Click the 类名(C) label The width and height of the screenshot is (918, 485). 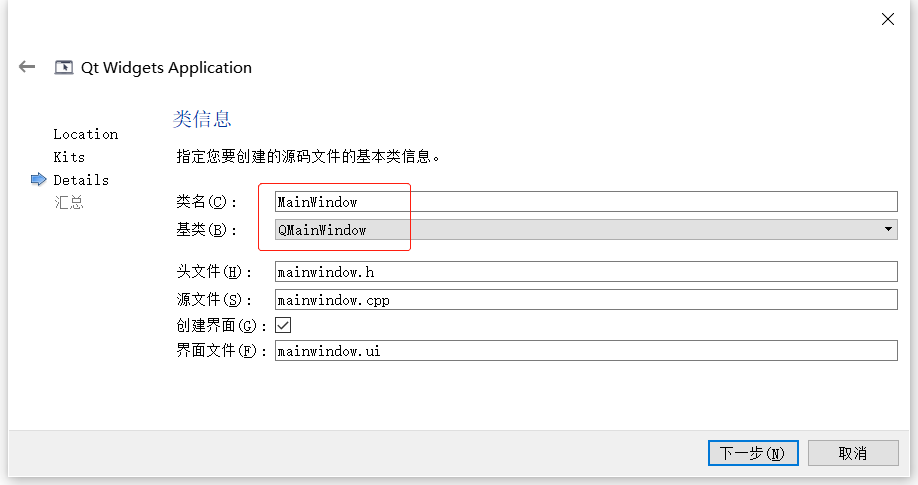coord(207,202)
